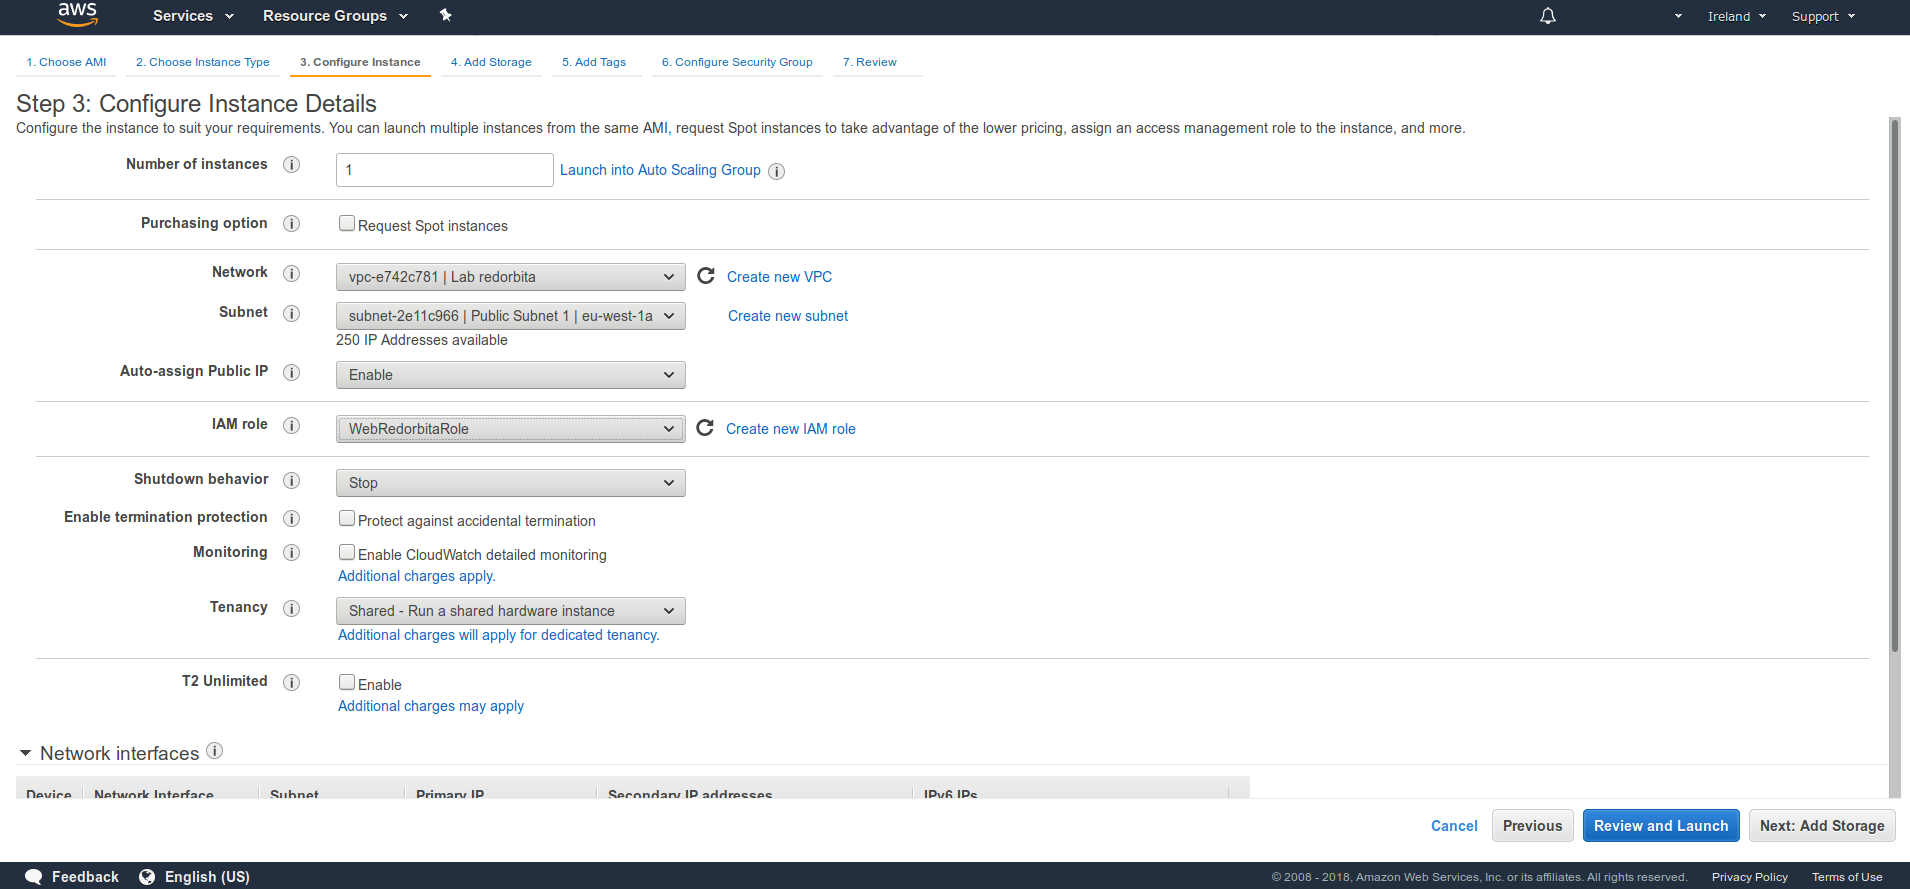This screenshot has height=889, width=1910.
Task: Show info for Number of instances
Action: coord(292,165)
